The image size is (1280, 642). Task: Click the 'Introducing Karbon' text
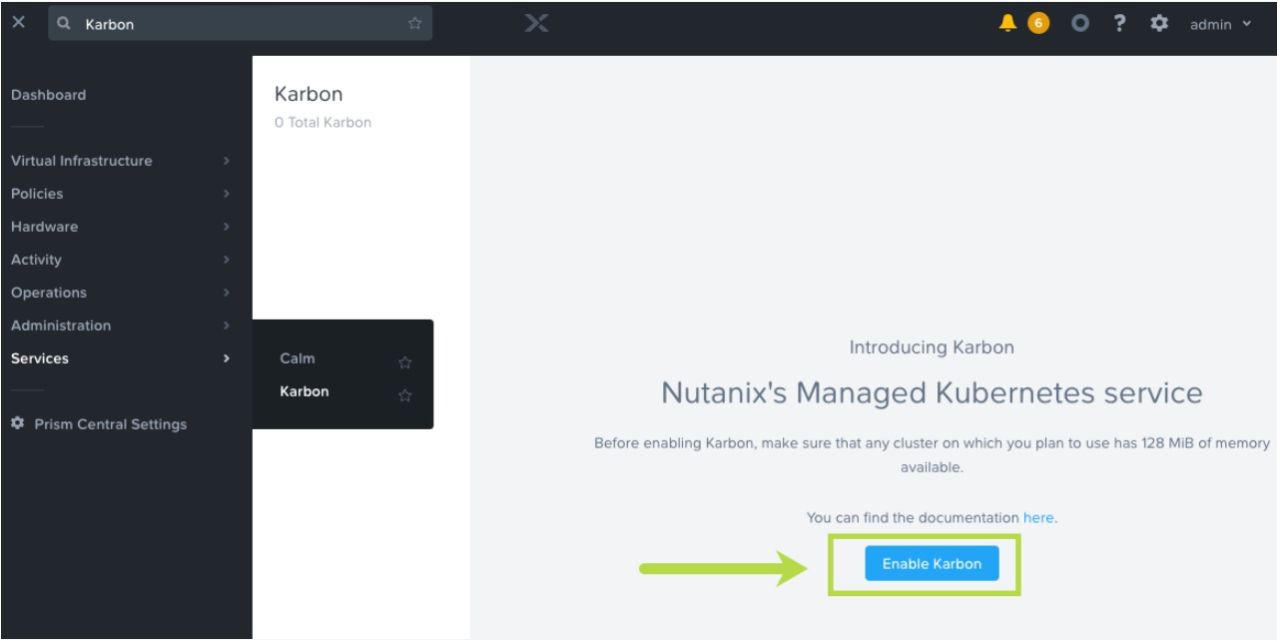coord(932,348)
